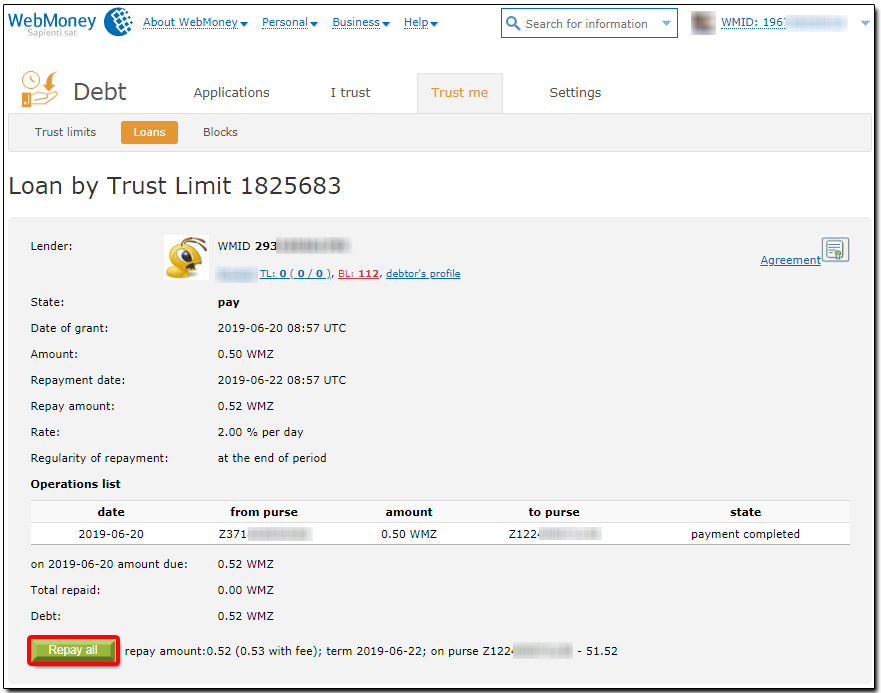Open the Agreement document icon
The height and width of the screenshot is (693, 881).
(x=835, y=250)
